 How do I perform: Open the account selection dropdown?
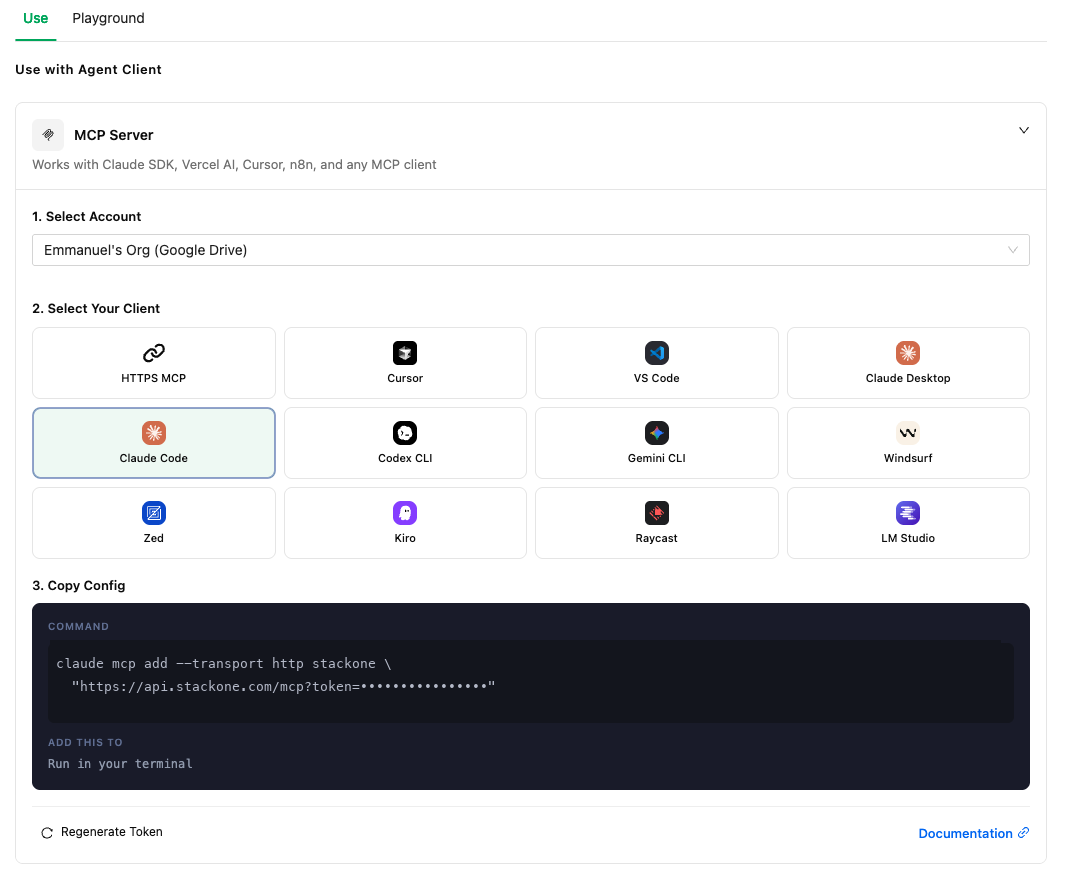530,250
